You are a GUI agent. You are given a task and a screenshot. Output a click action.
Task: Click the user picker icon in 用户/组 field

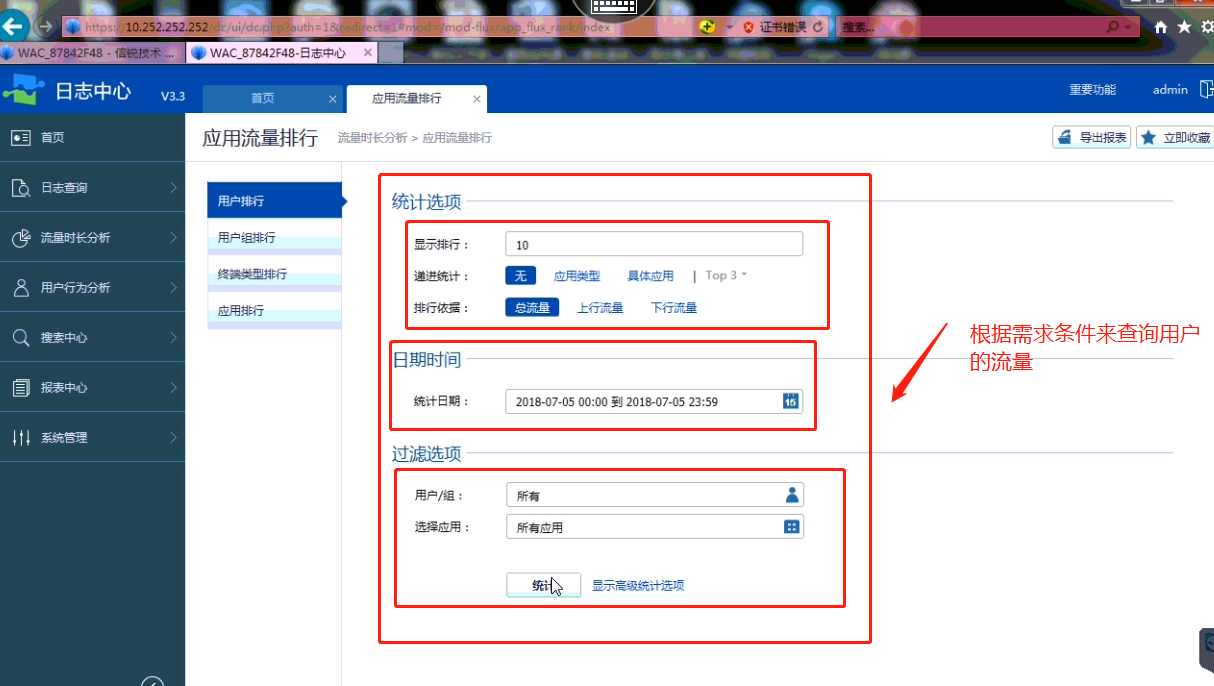pyautogui.click(x=792, y=494)
